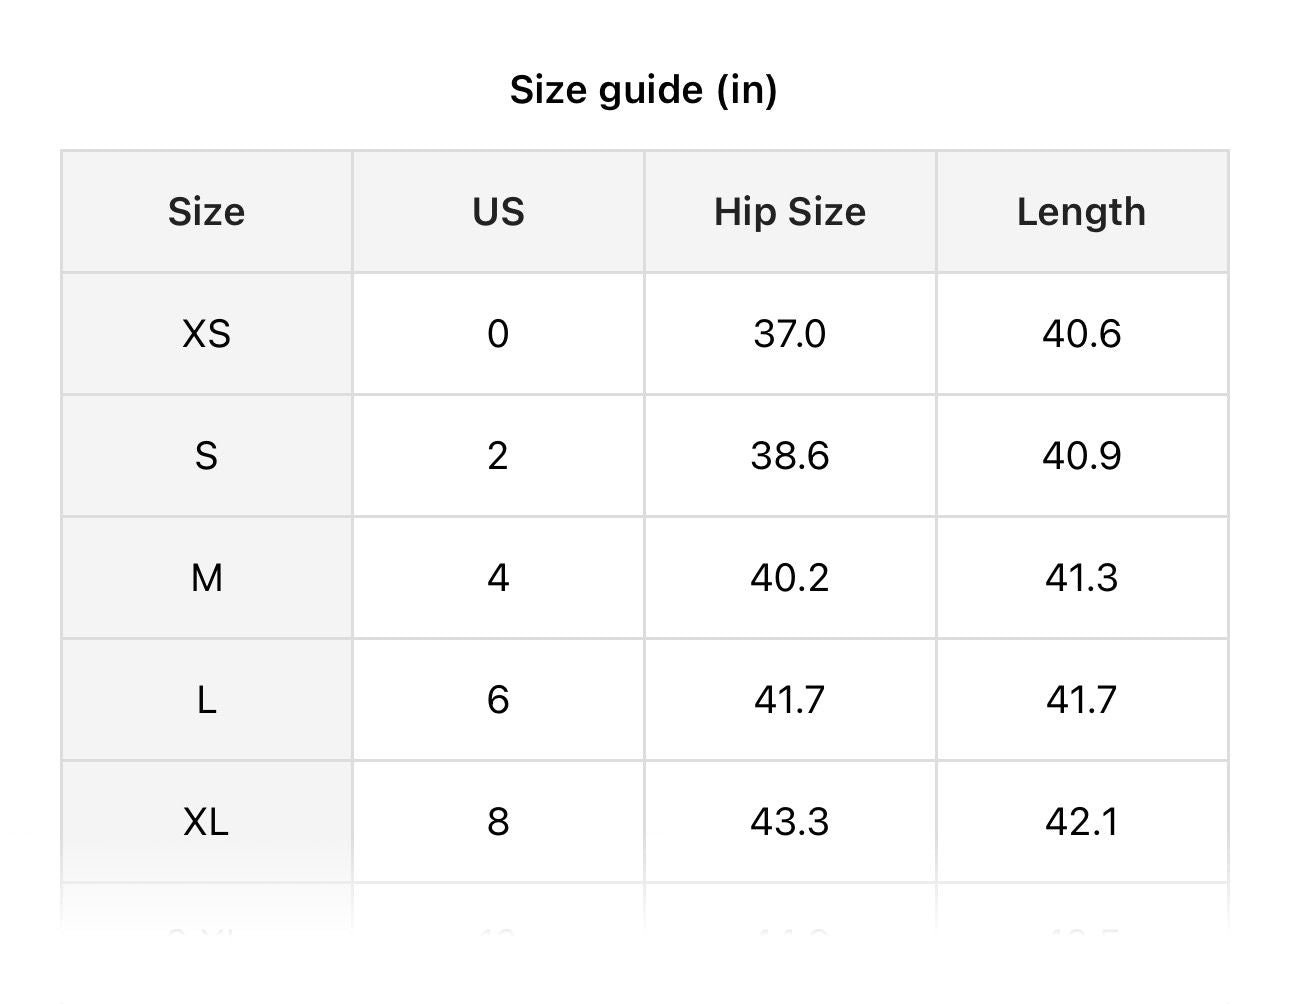Select the XS size cell
The image size is (1290, 1004).
tap(206, 334)
